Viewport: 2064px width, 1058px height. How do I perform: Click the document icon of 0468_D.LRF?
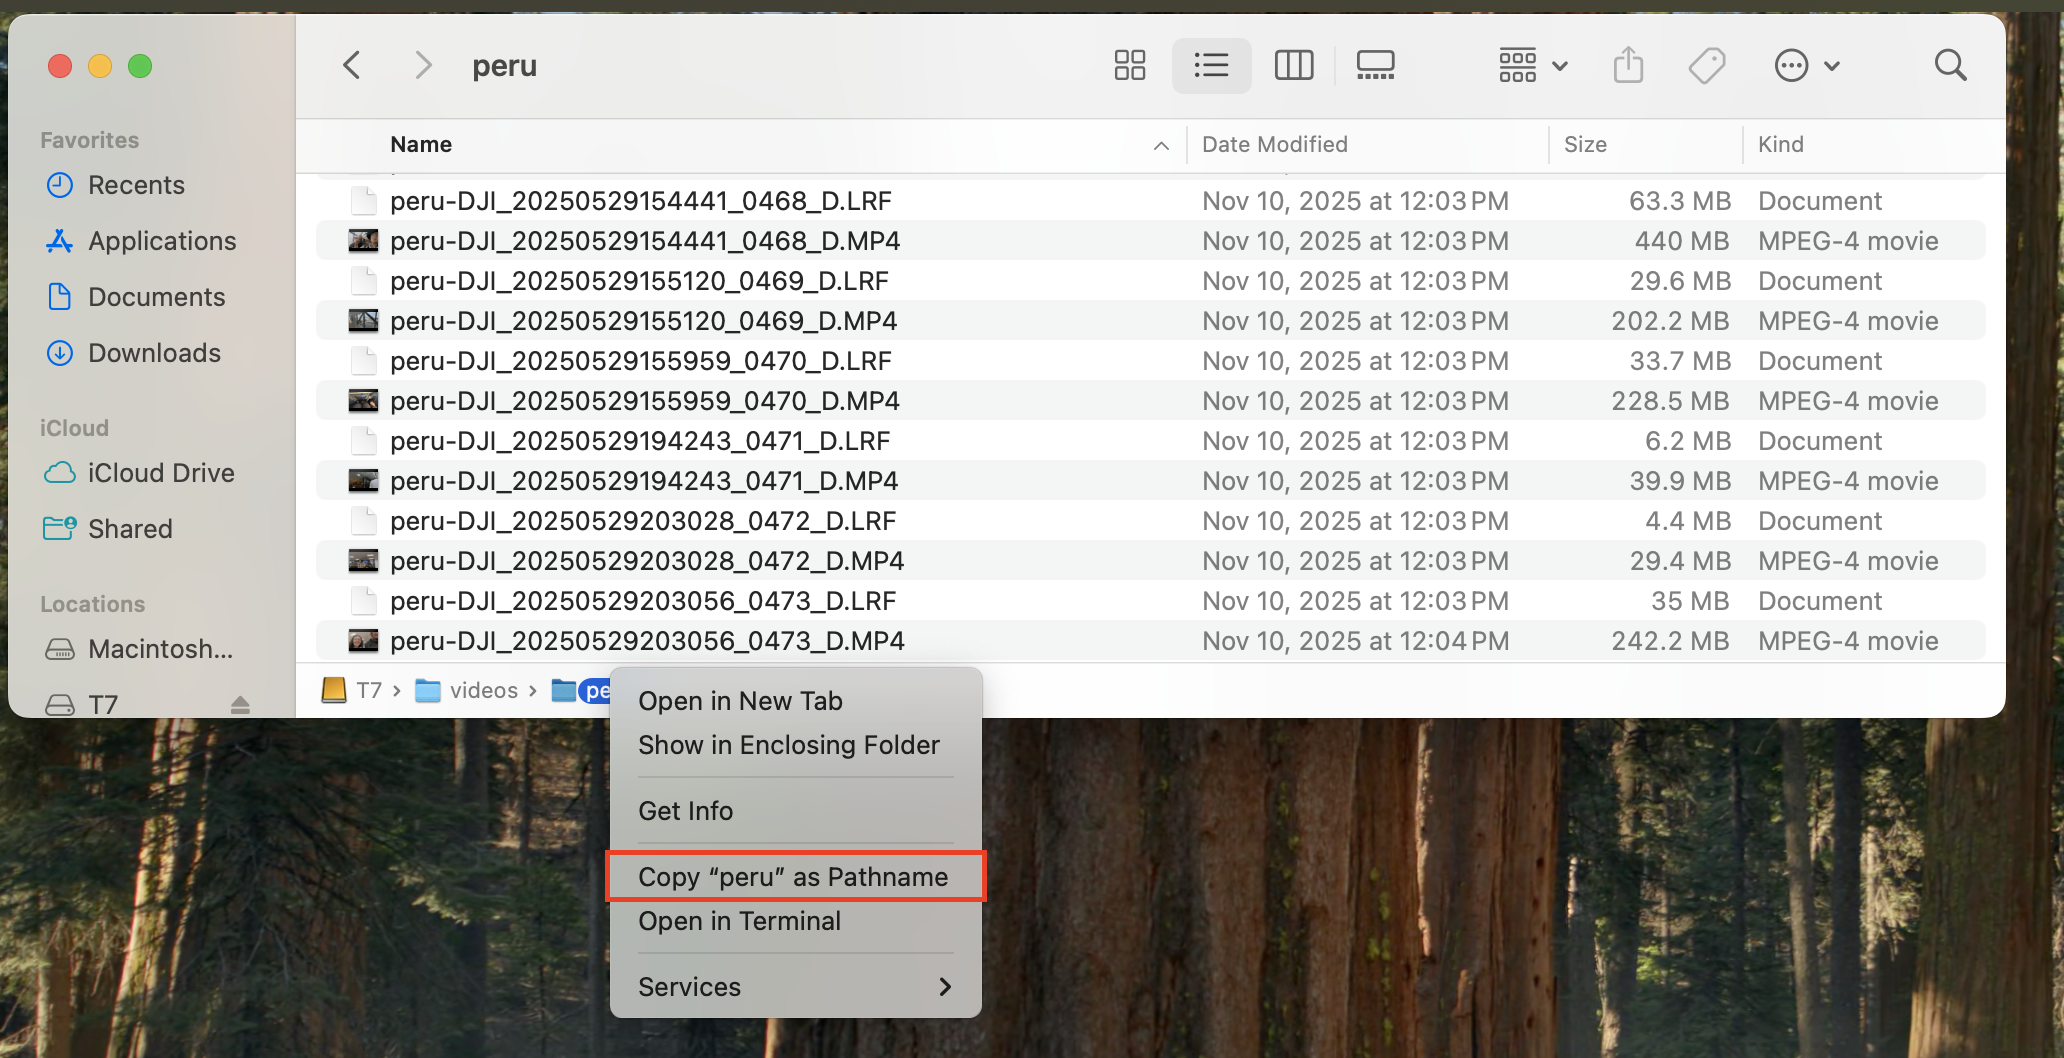(x=364, y=201)
